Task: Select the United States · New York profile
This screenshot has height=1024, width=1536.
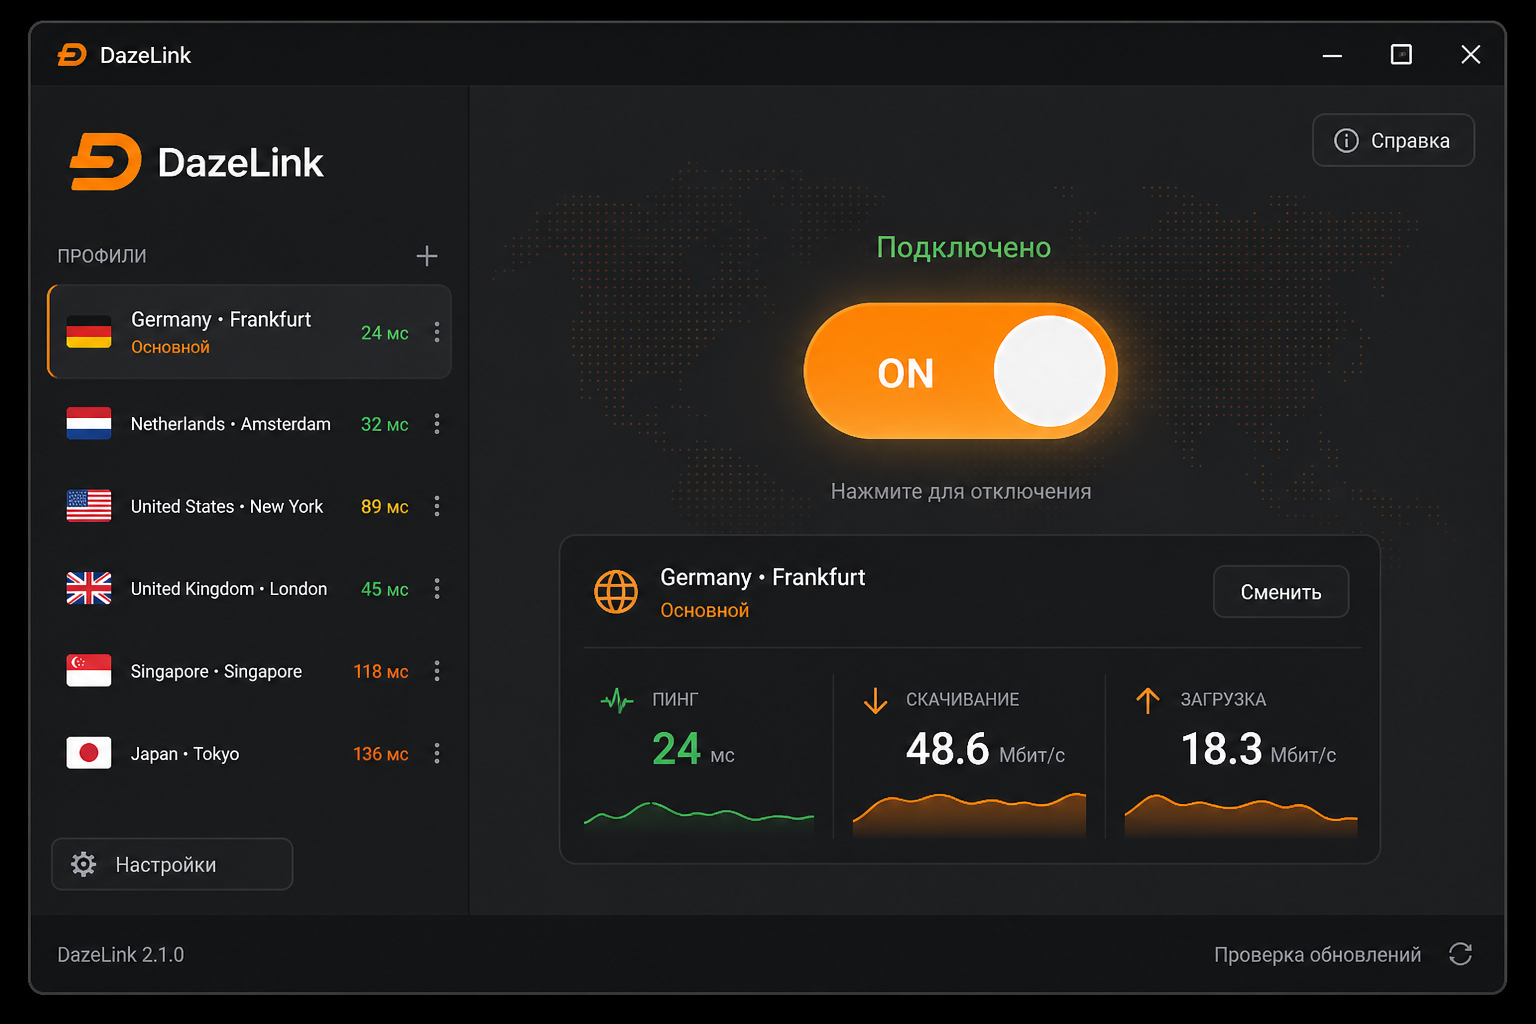Action: [x=250, y=506]
